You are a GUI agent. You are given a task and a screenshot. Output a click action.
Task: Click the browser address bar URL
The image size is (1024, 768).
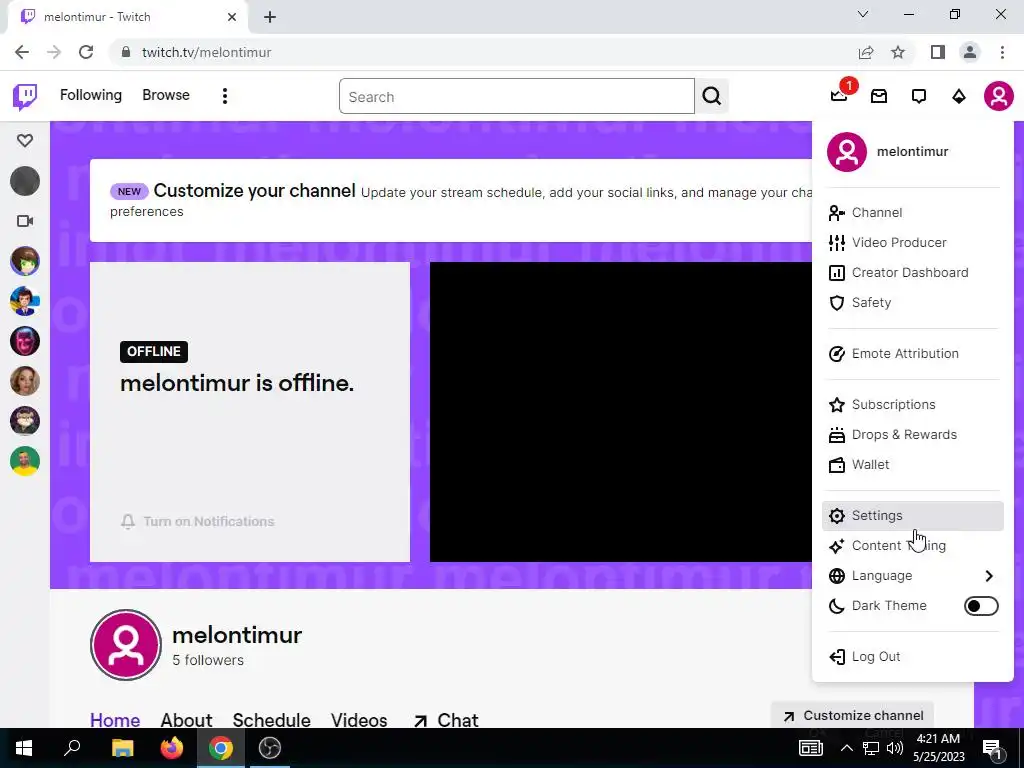206,52
